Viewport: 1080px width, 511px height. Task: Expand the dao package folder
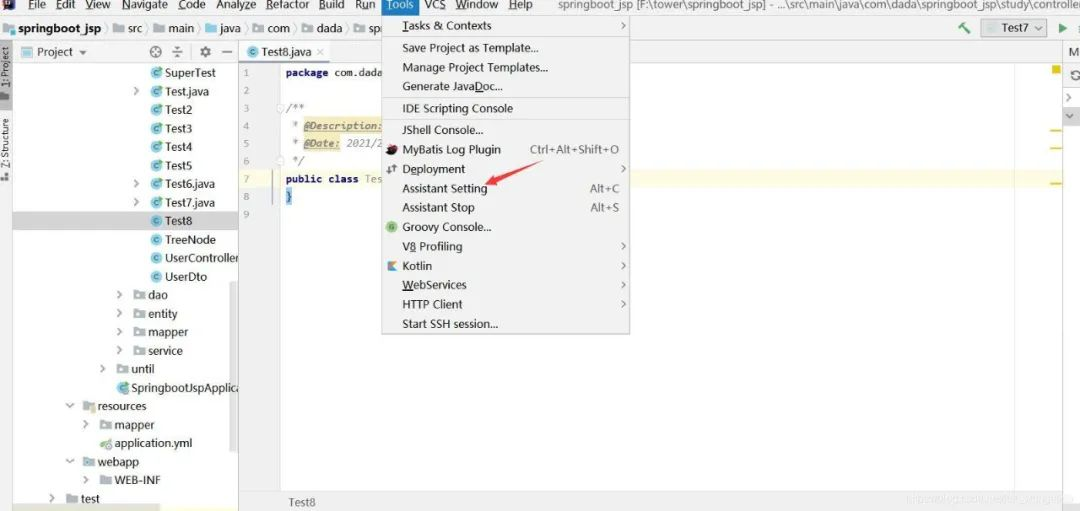(119, 295)
